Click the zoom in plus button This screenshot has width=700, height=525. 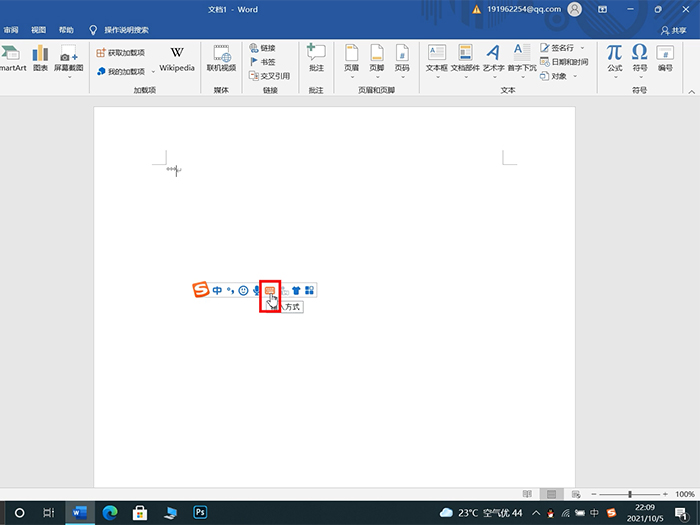[x=665, y=494]
